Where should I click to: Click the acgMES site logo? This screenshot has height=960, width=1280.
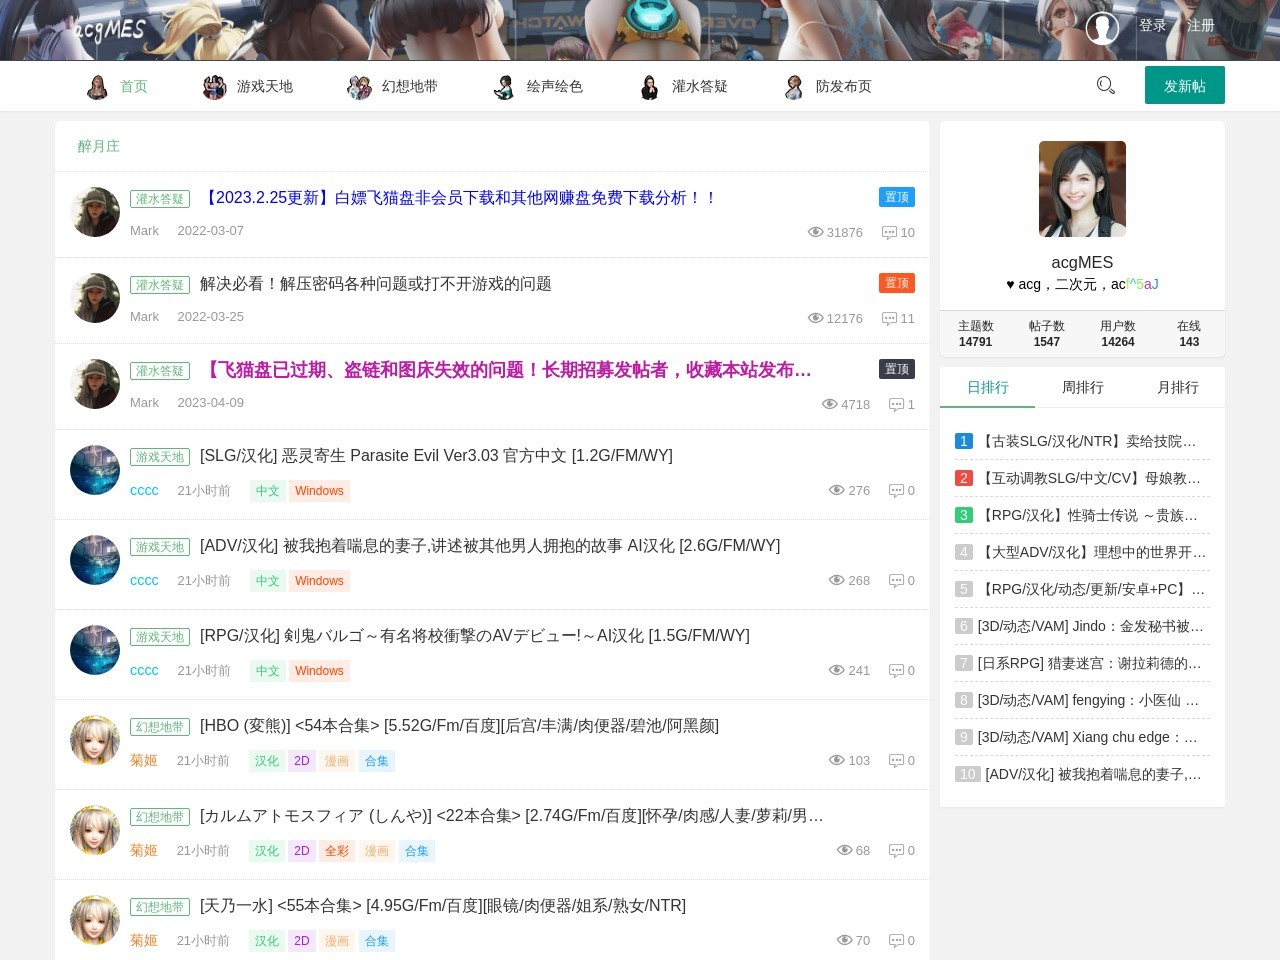(x=109, y=30)
